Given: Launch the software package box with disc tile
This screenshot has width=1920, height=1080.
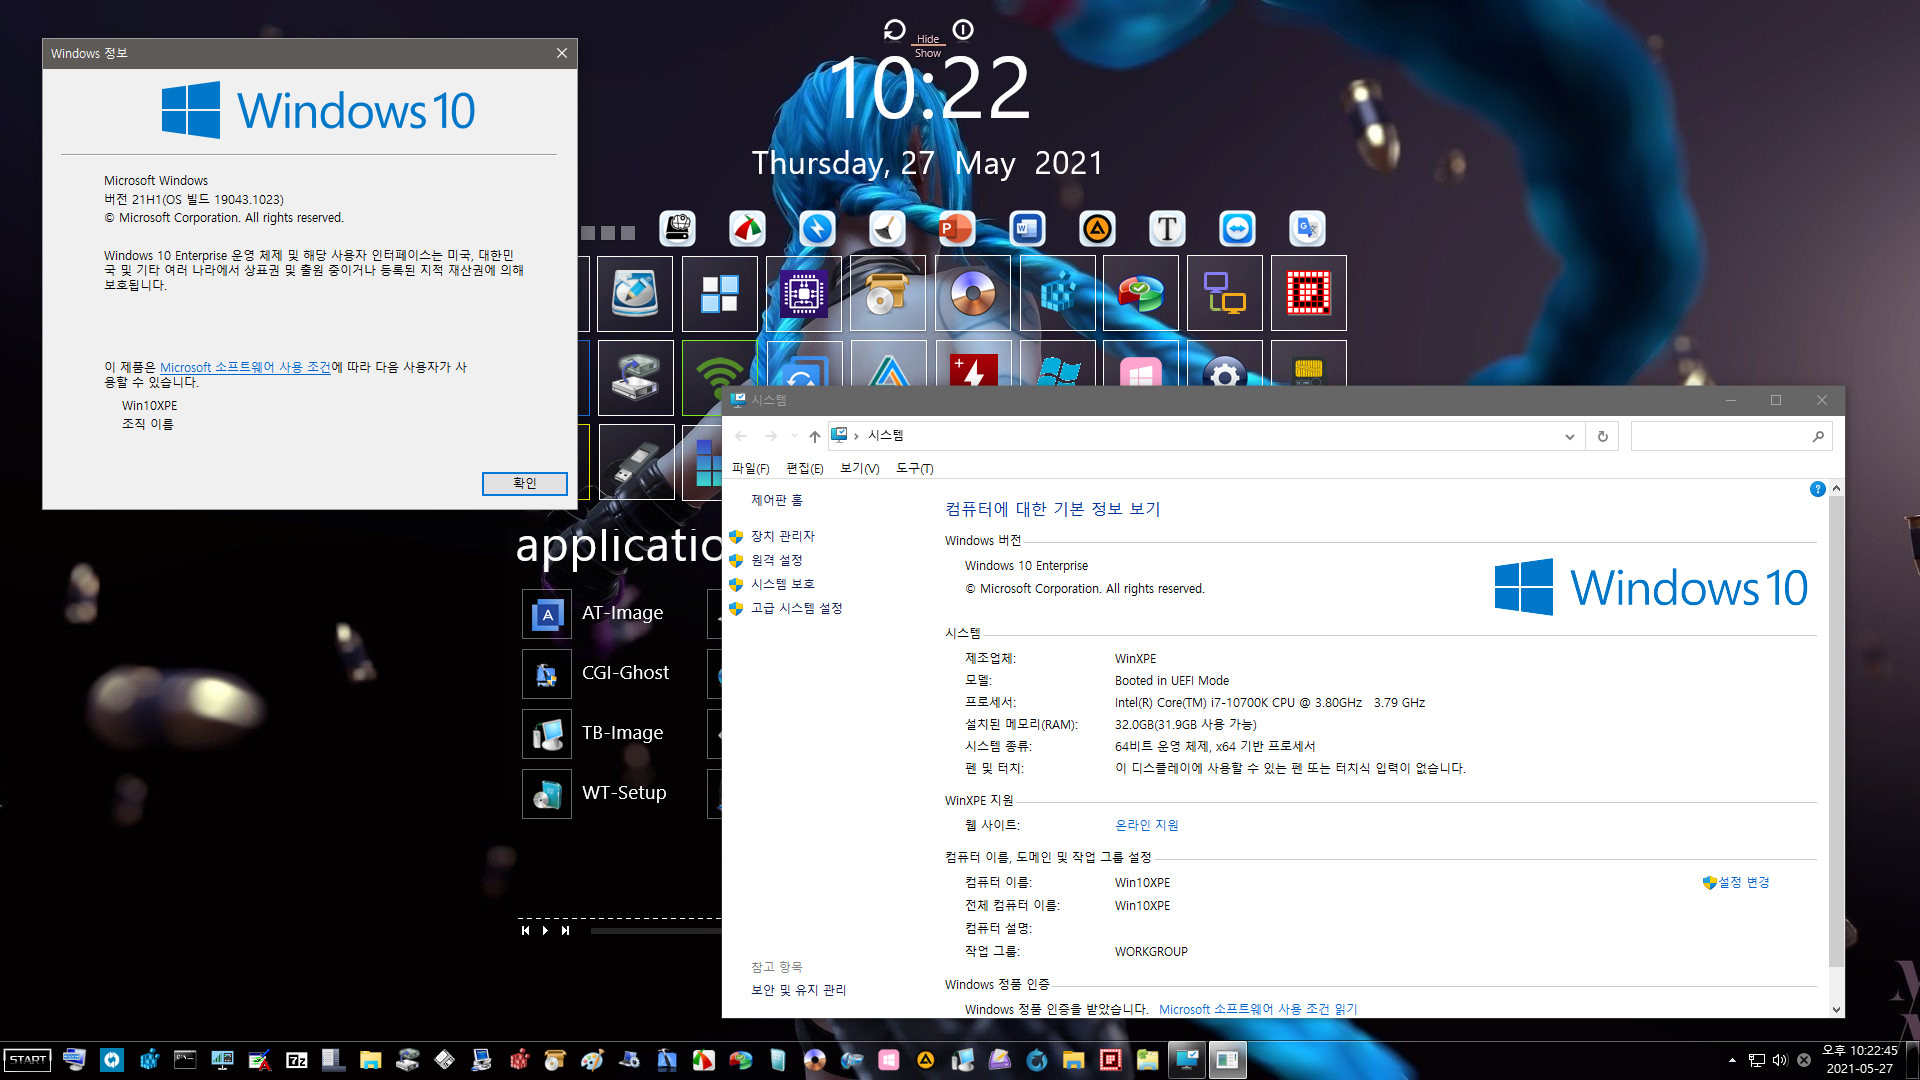Looking at the screenshot, I should tap(888, 293).
